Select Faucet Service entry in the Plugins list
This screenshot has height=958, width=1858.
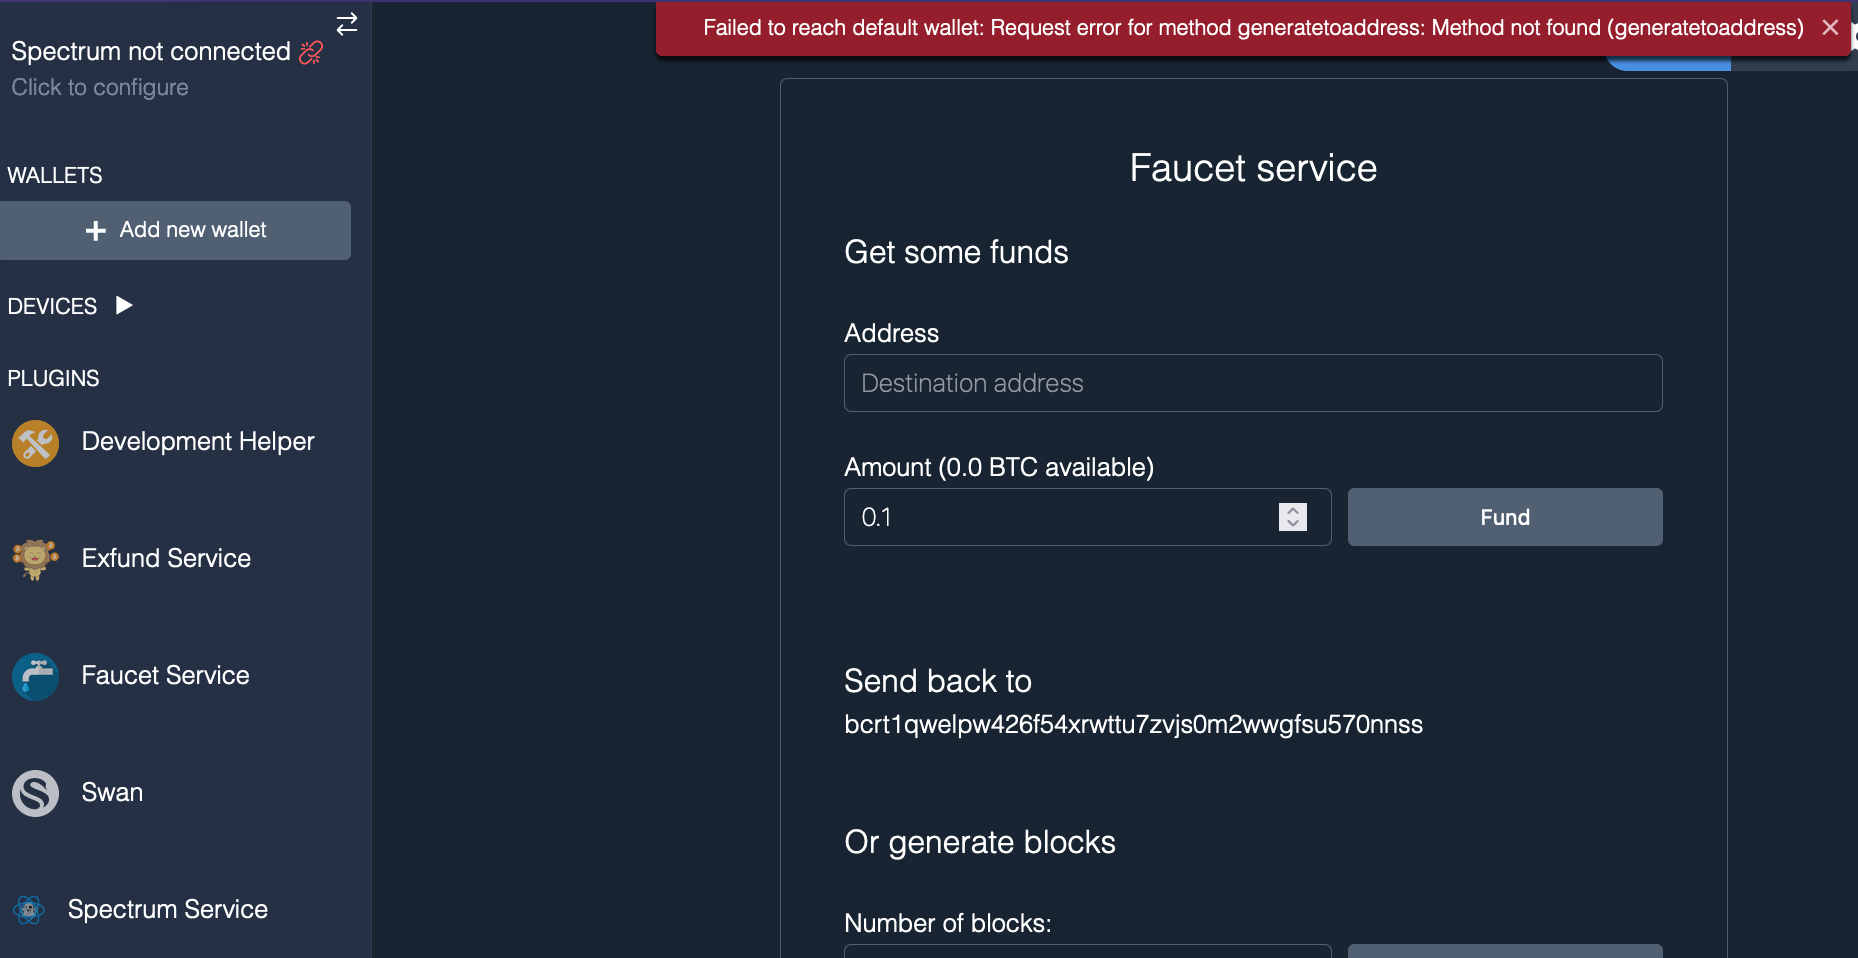coord(165,676)
